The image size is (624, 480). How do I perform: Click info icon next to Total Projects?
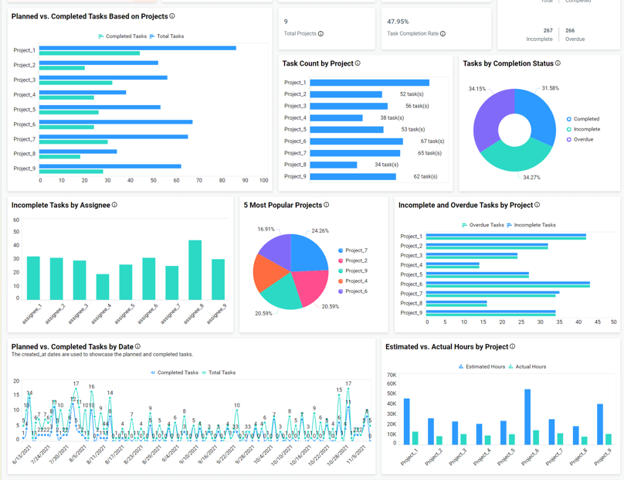321,34
